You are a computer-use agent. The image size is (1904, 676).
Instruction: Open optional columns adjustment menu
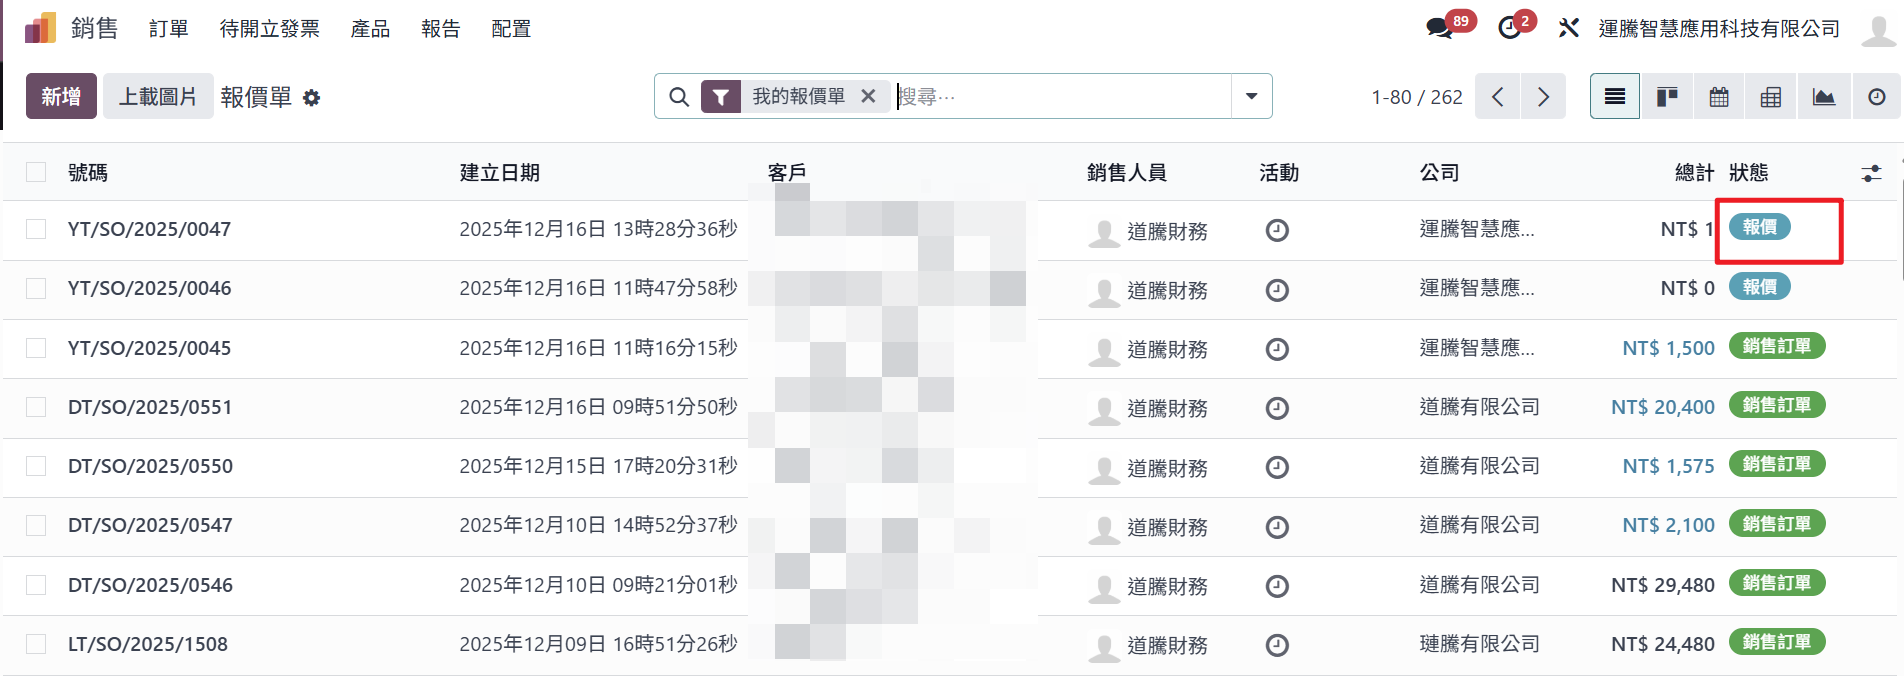(x=1871, y=173)
